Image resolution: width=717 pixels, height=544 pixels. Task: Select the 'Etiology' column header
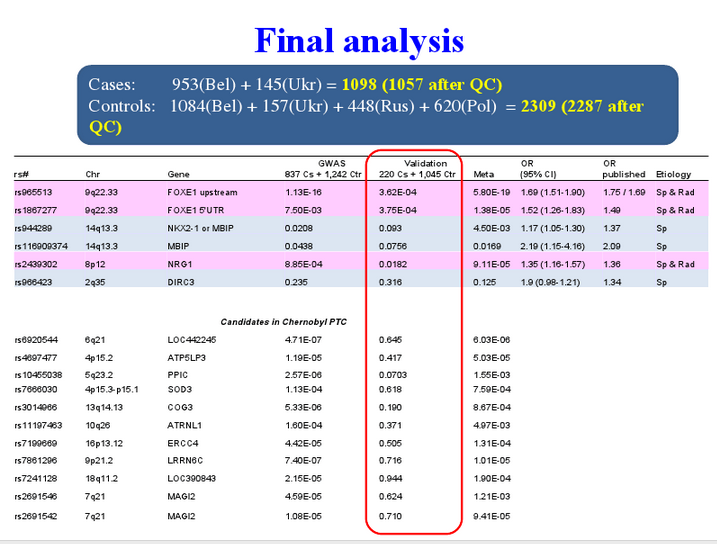coord(674,175)
